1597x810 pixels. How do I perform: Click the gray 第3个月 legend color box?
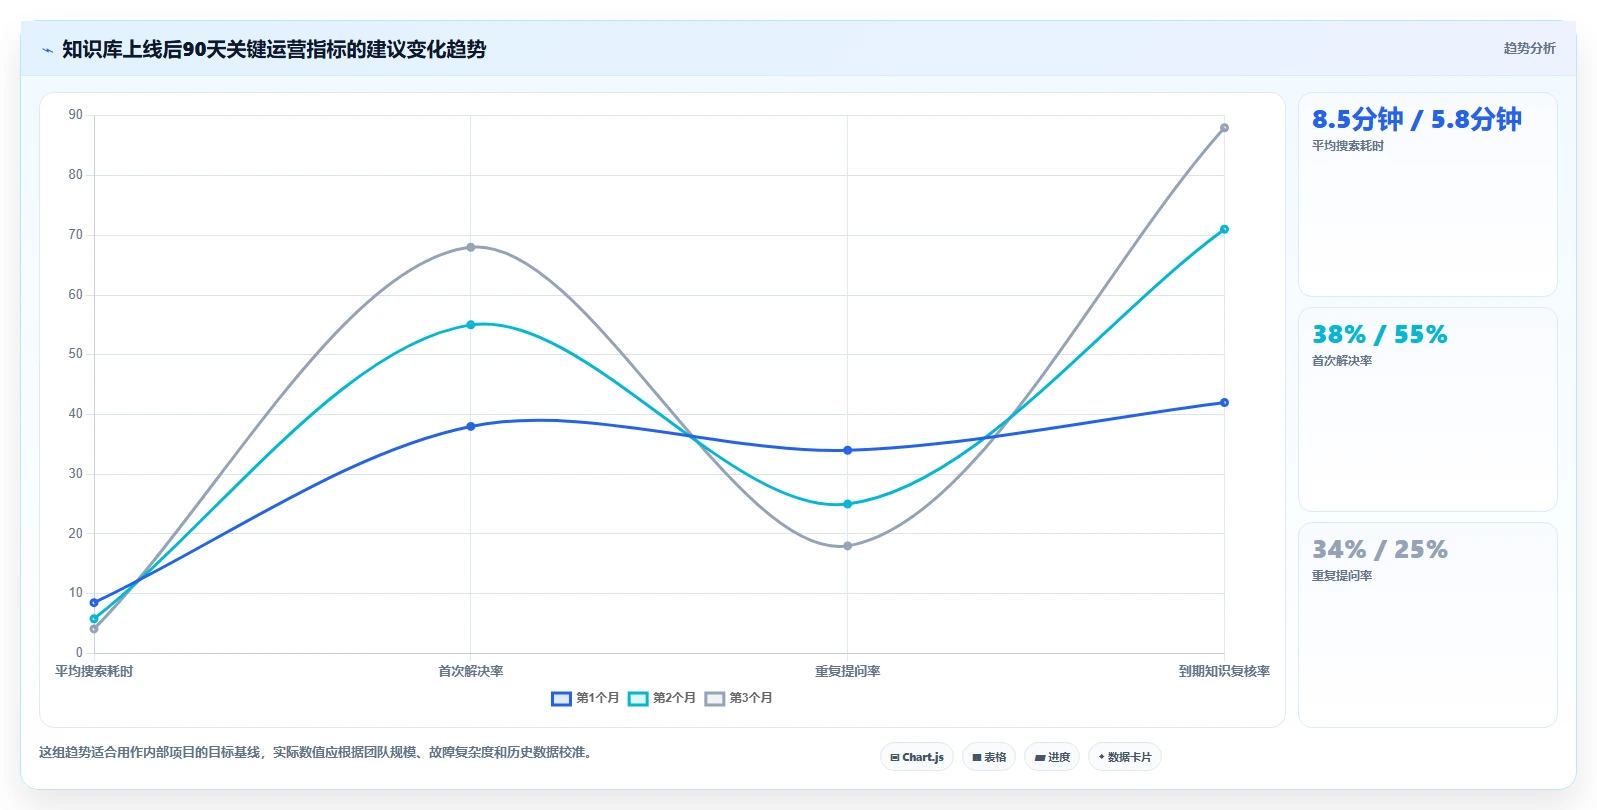point(714,699)
